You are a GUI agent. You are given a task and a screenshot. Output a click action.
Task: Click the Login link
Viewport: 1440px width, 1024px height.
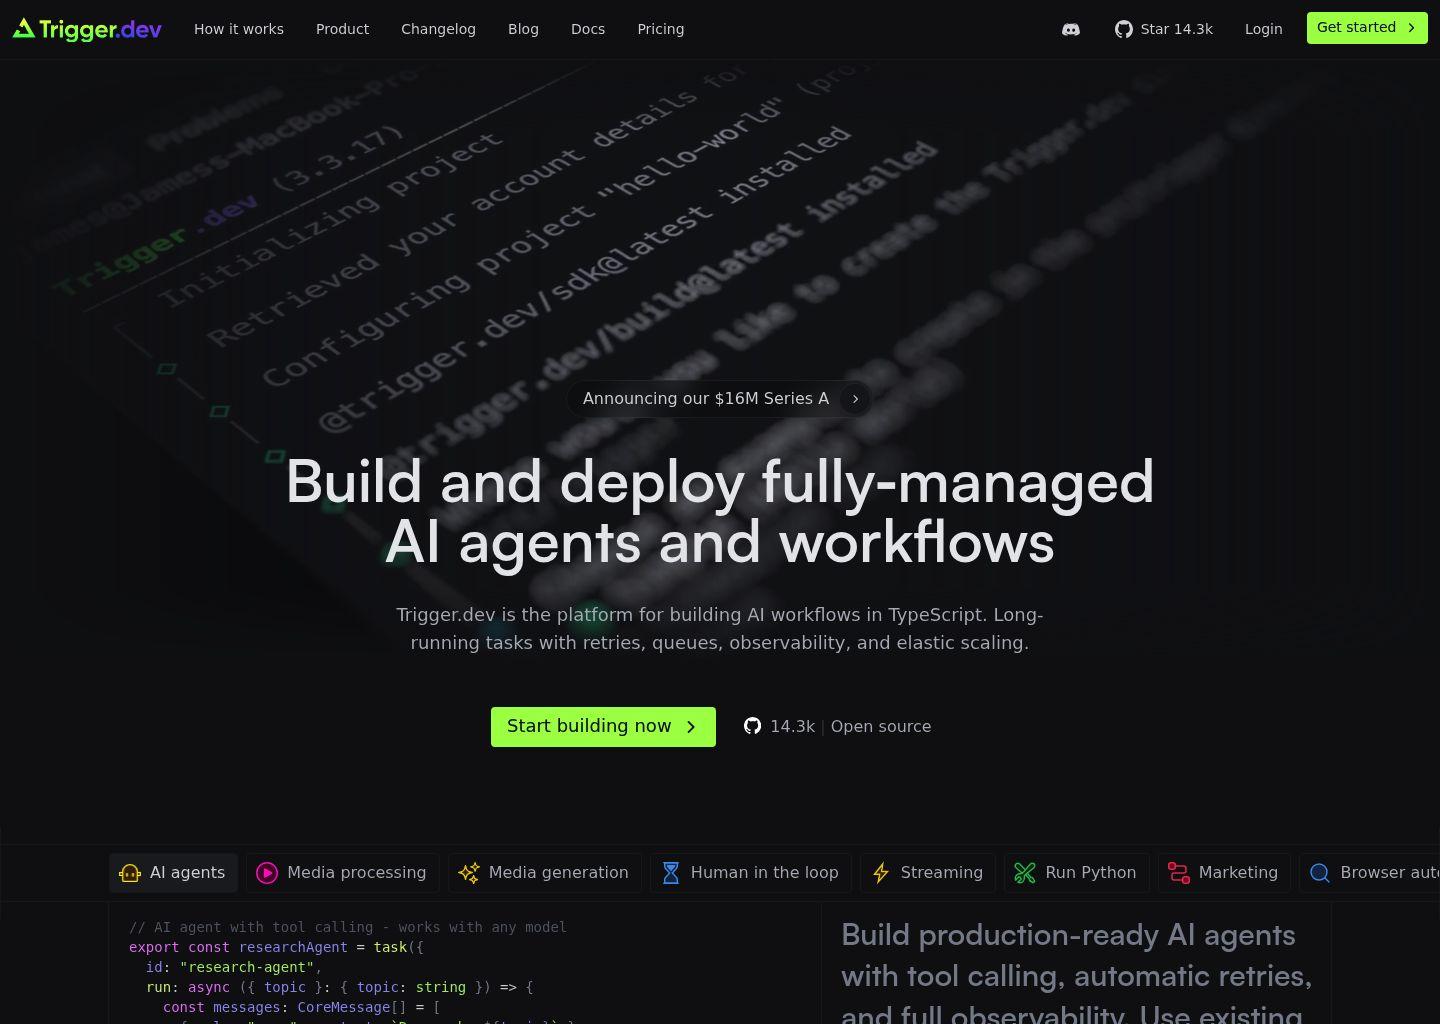[x=1263, y=29]
